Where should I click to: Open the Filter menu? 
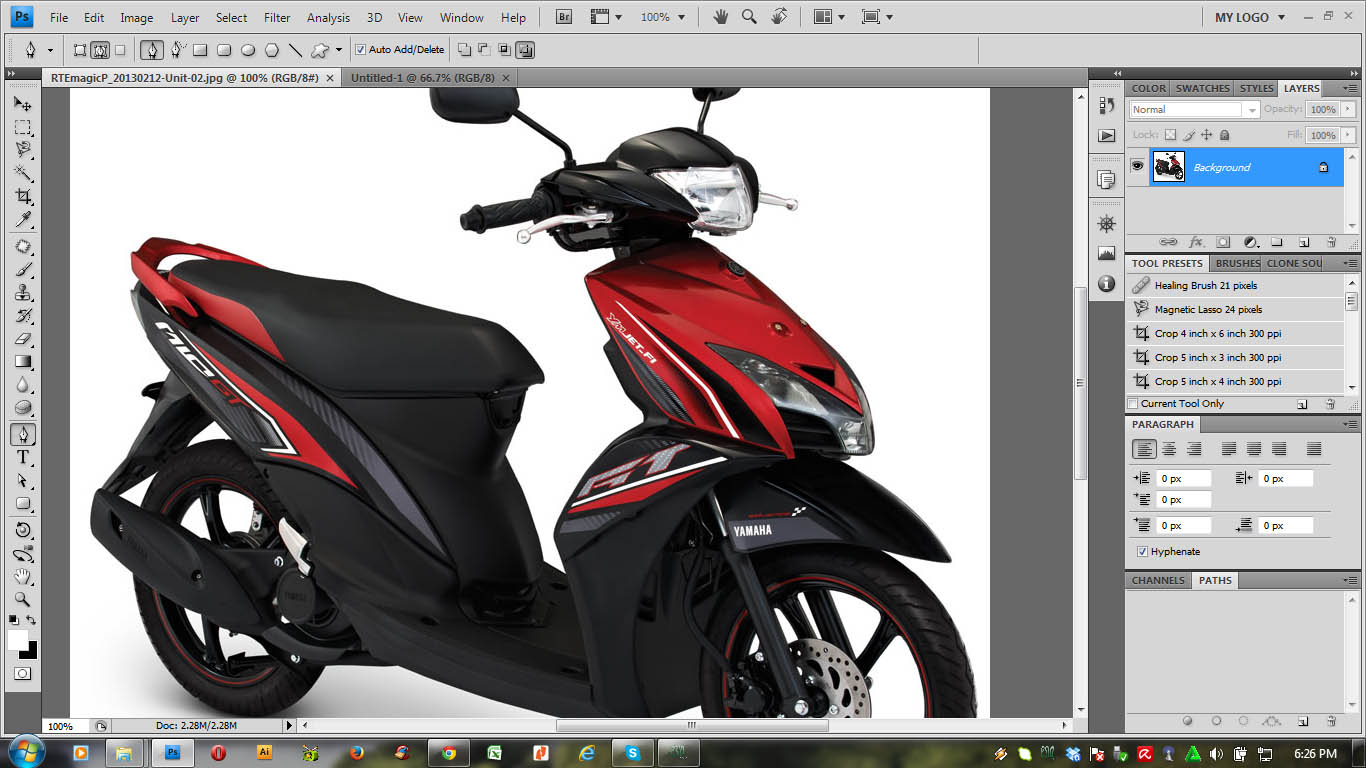(x=277, y=18)
